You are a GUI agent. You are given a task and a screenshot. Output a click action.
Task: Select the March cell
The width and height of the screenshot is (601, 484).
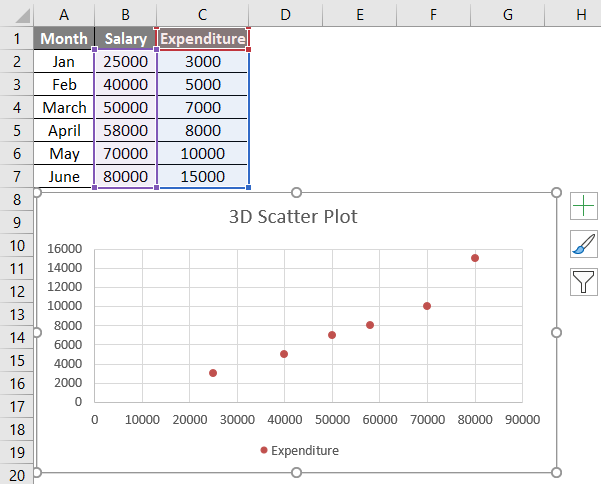(x=64, y=107)
